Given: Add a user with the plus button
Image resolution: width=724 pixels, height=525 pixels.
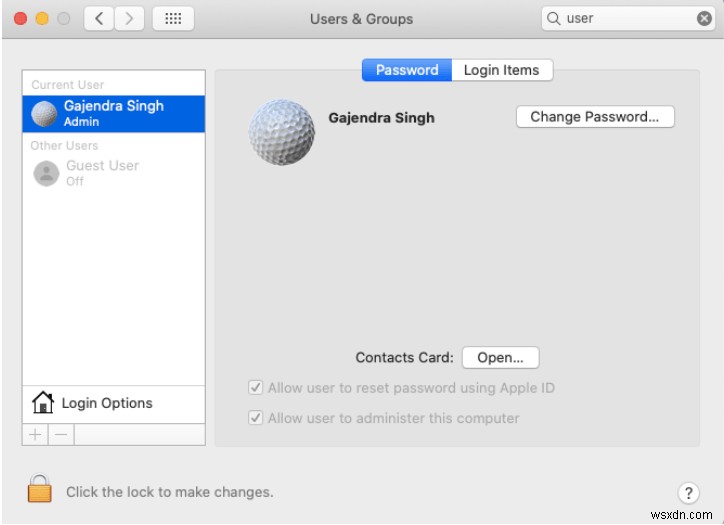Looking at the screenshot, I should coord(35,434).
